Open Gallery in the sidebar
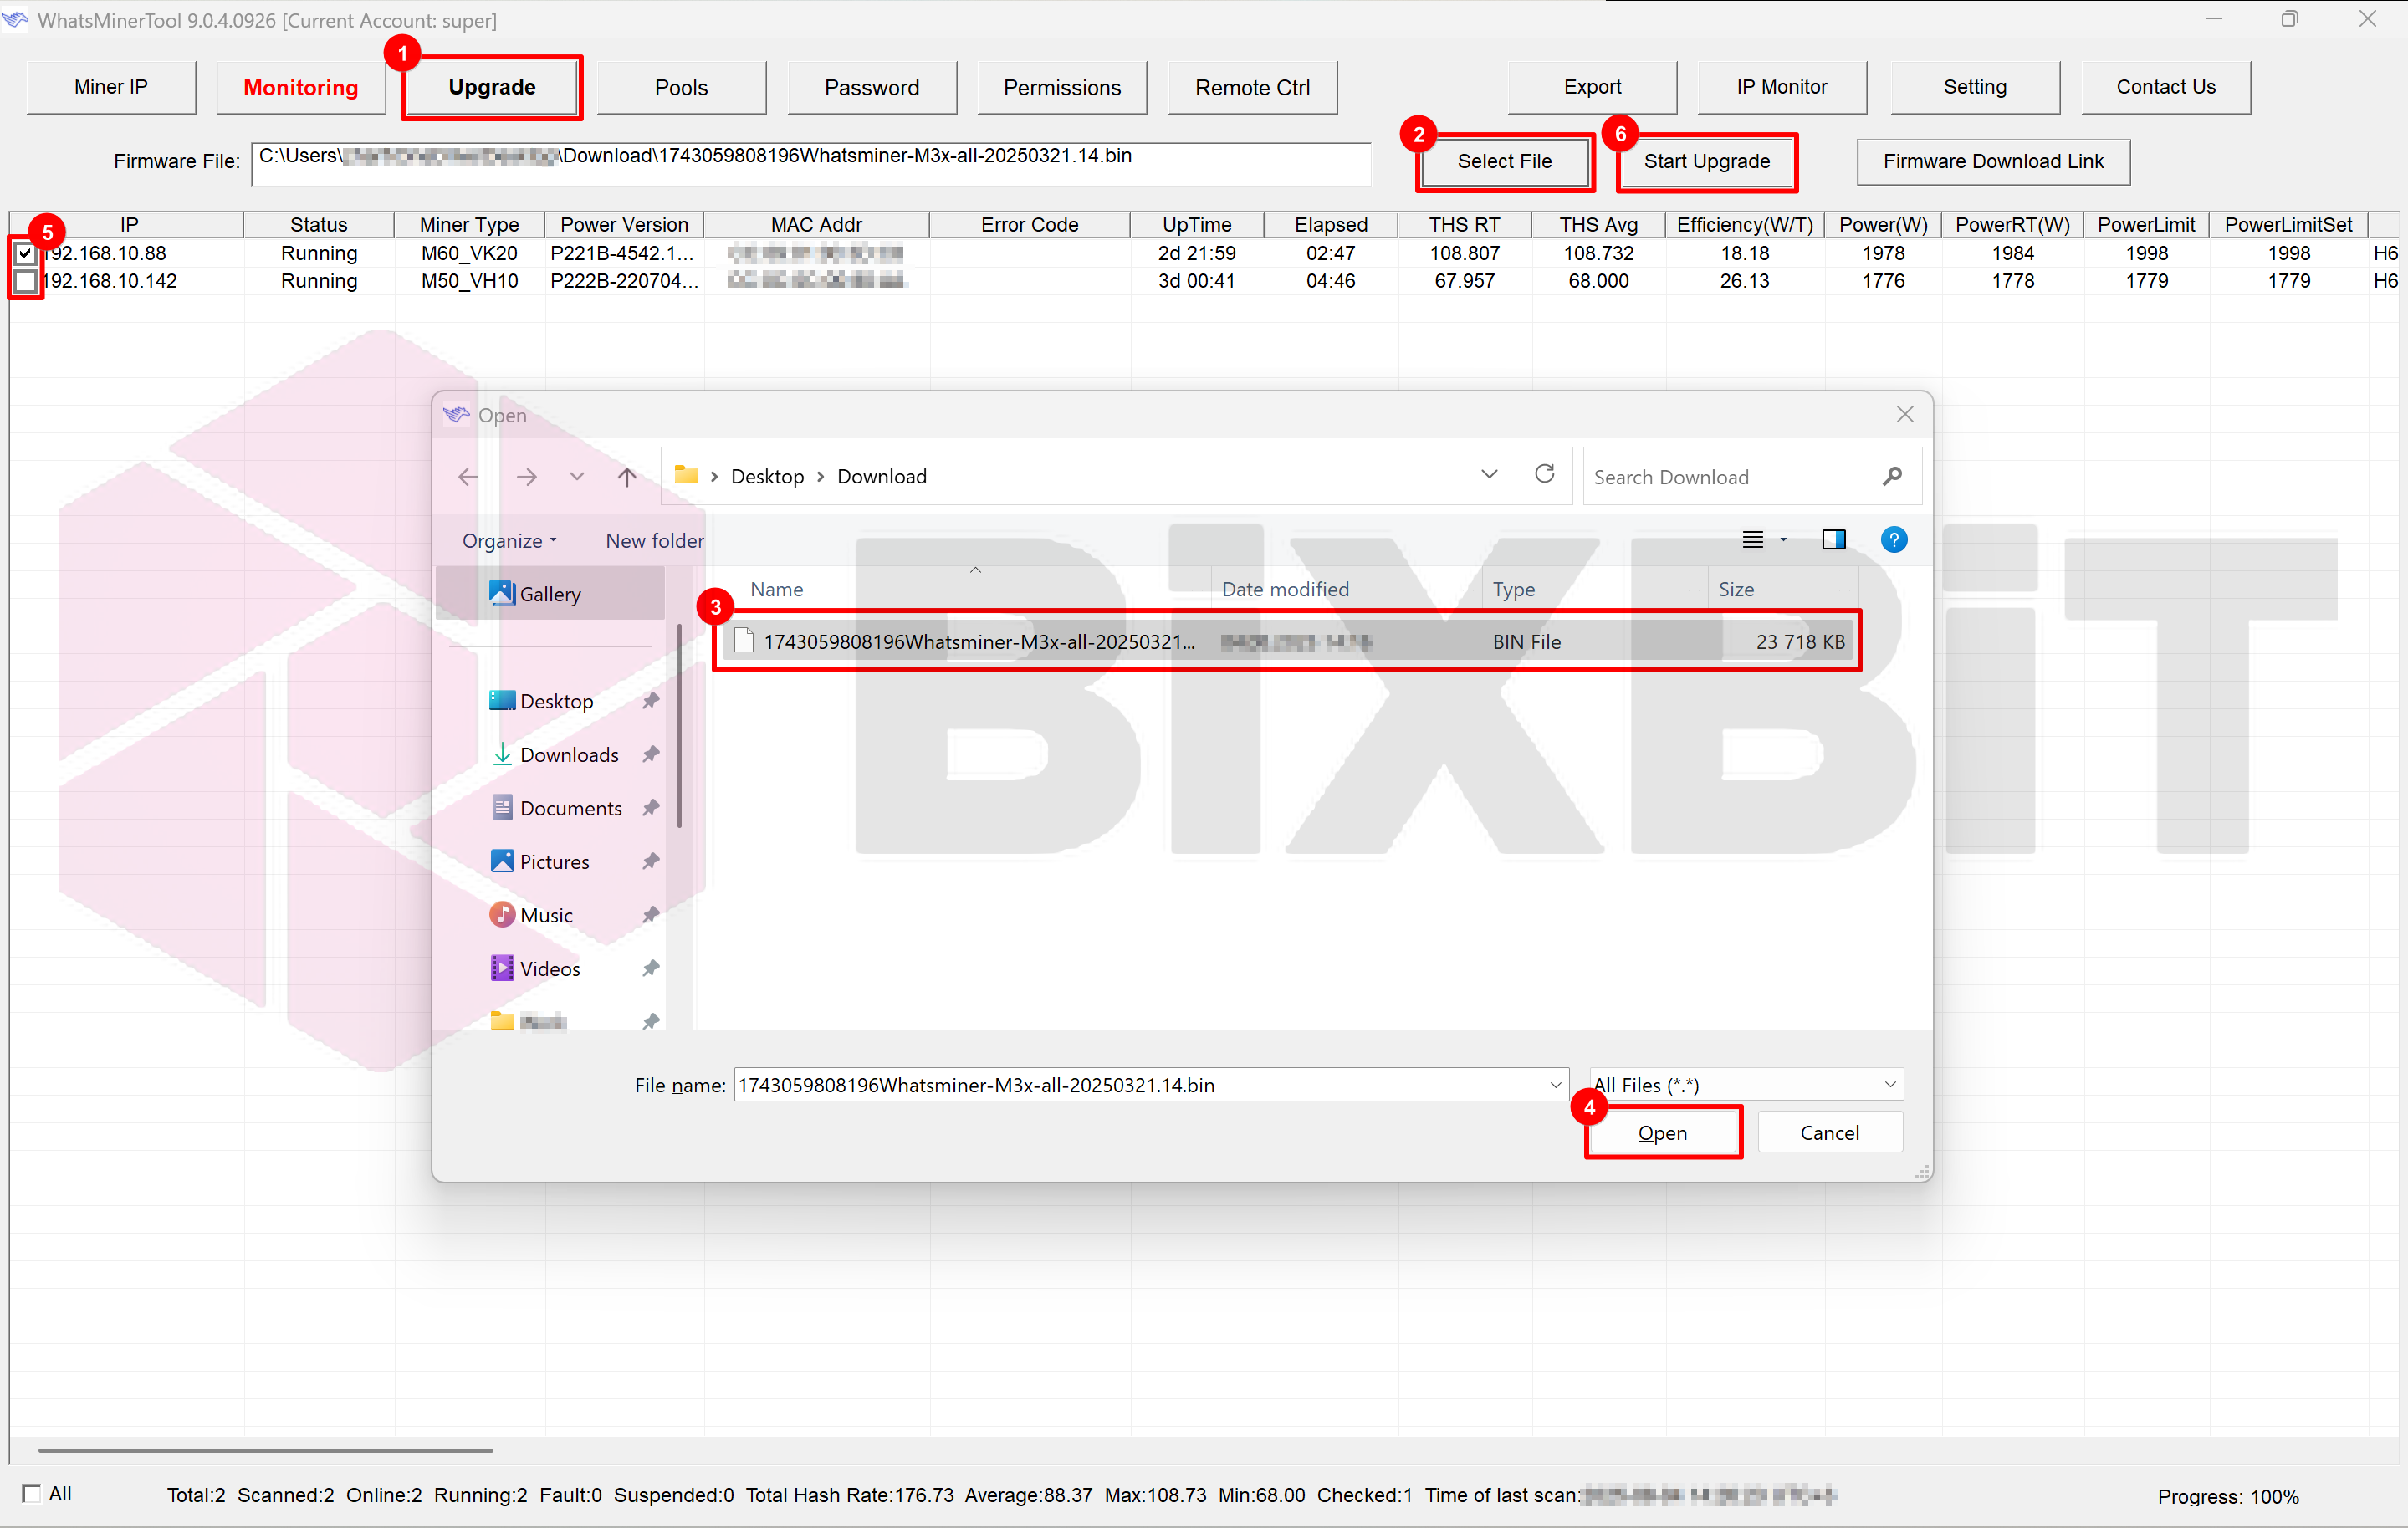Image resolution: width=2408 pixels, height=1528 pixels. pyautogui.click(x=549, y=594)
